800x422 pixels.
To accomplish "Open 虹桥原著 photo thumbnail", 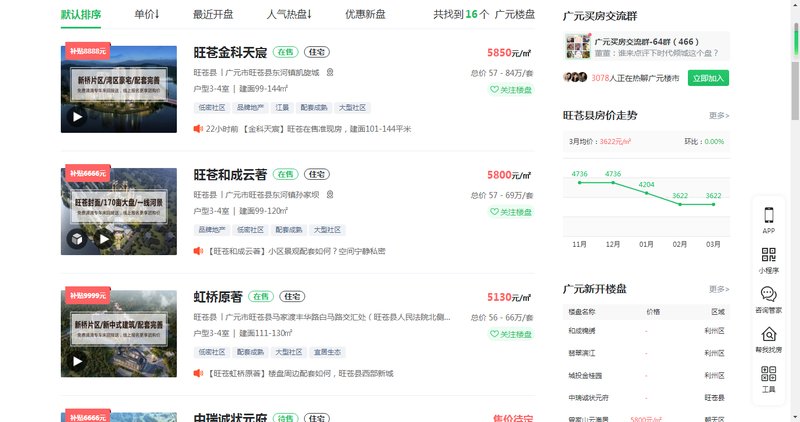I will point(119,334).
